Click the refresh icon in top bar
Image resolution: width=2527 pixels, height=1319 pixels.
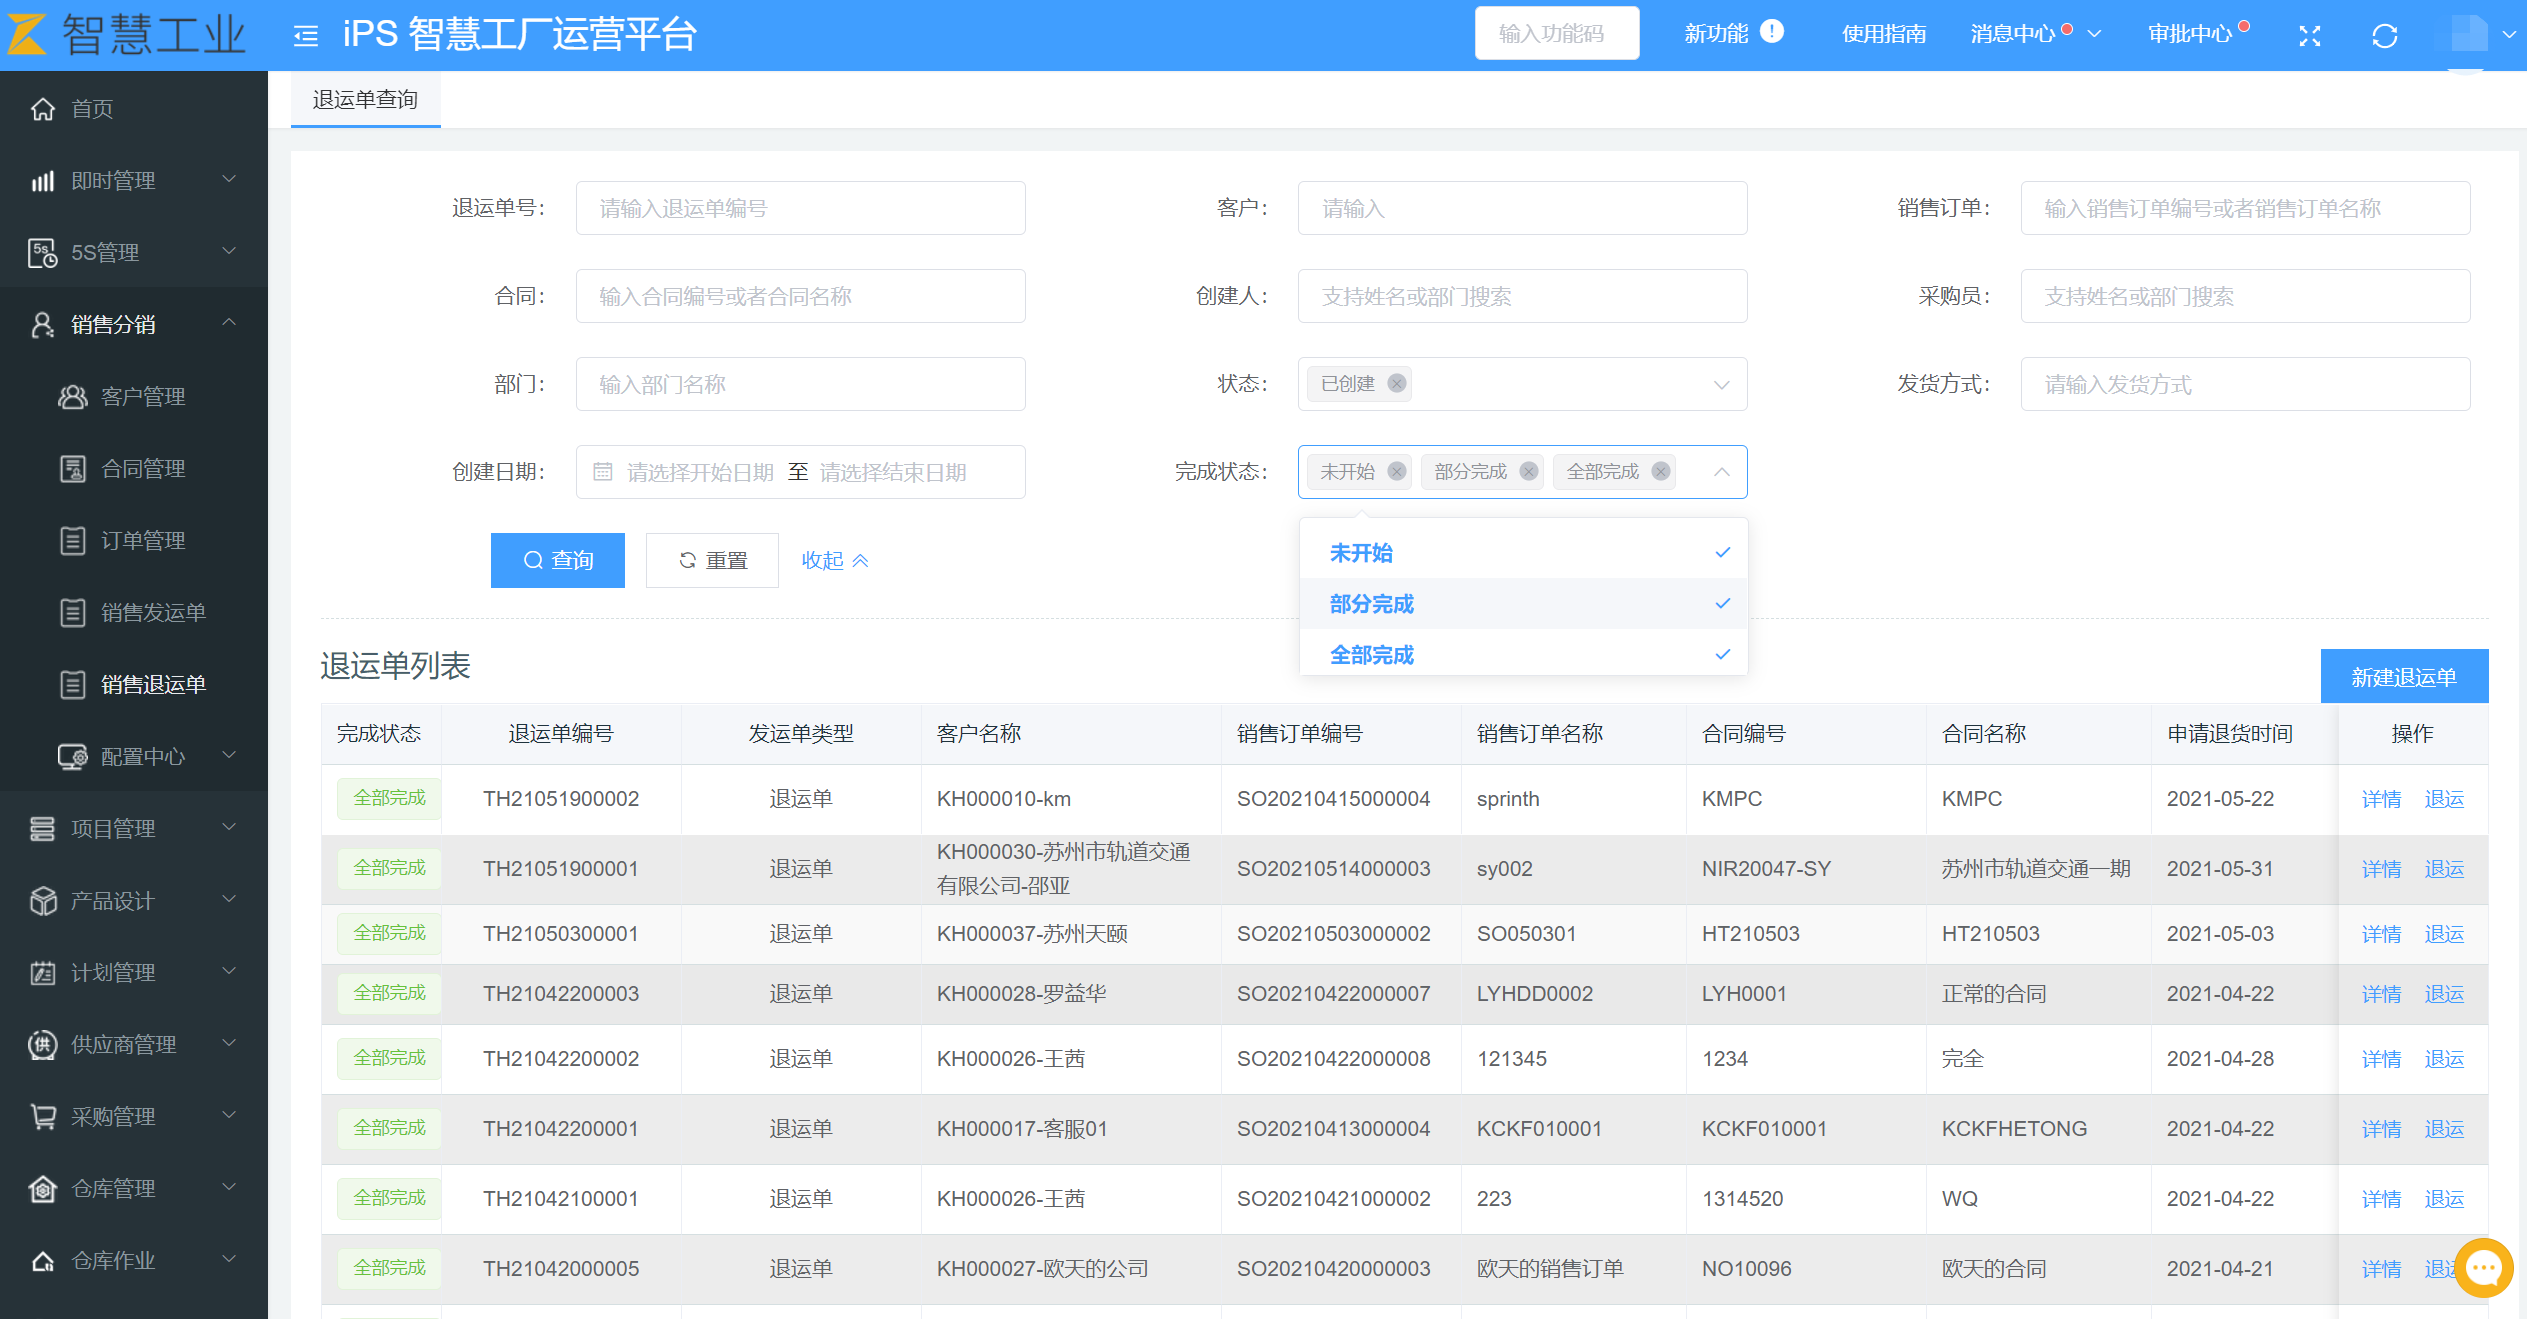(x=2384, y=36)
